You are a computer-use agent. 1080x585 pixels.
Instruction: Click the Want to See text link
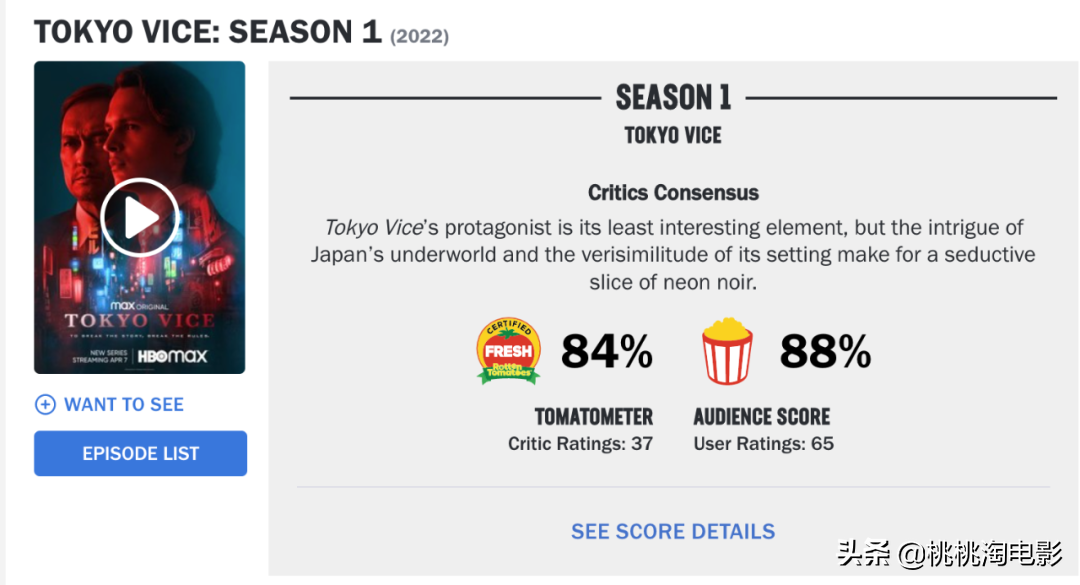pyautogui.click(x=124, y=404)
